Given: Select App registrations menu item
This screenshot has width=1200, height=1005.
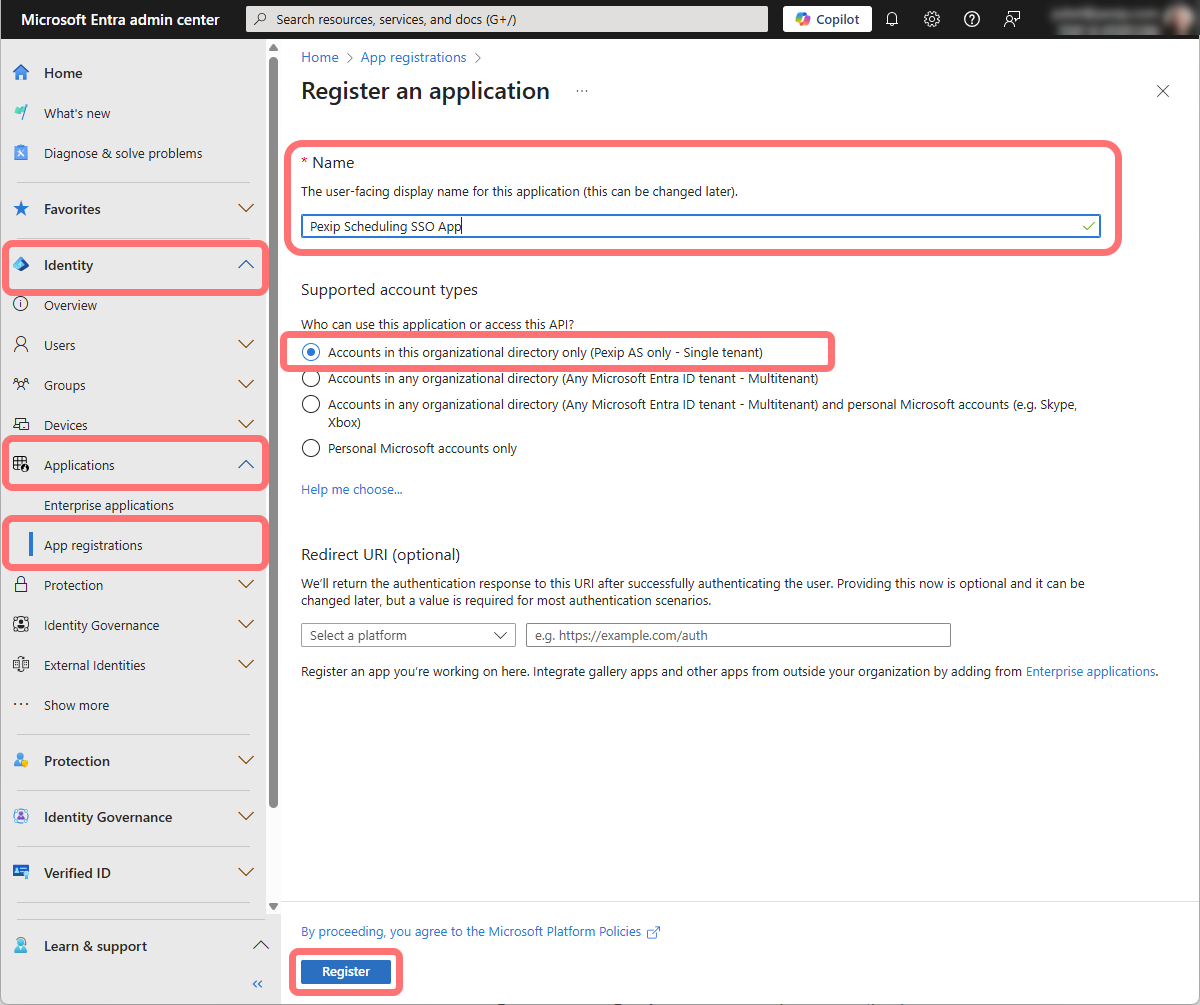Looking at the screenshot, I should point(93,545).
